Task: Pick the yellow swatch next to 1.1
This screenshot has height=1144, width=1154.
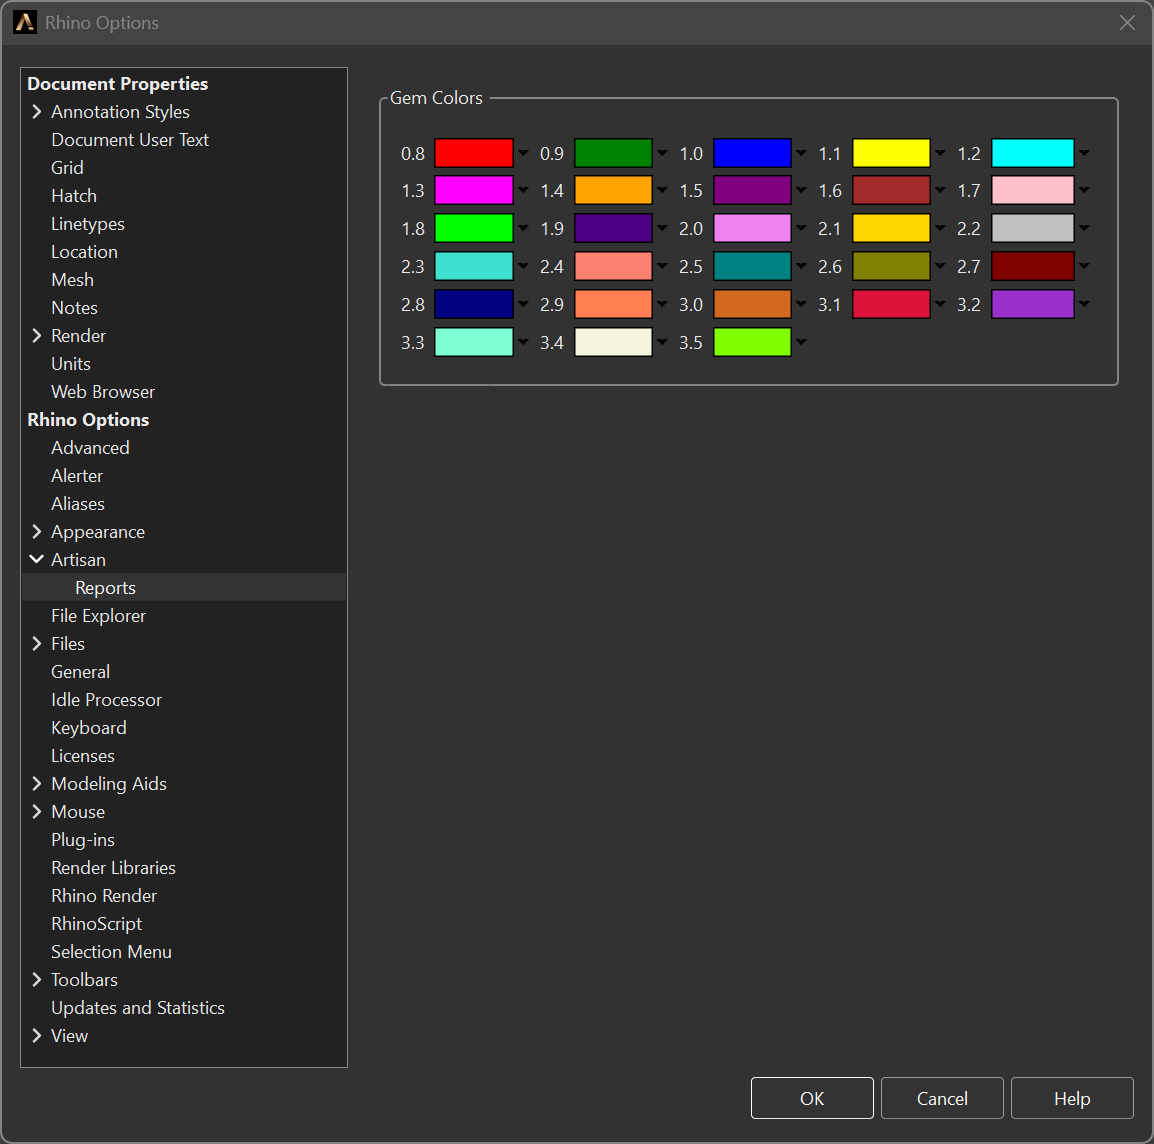Action: (891, 153)
